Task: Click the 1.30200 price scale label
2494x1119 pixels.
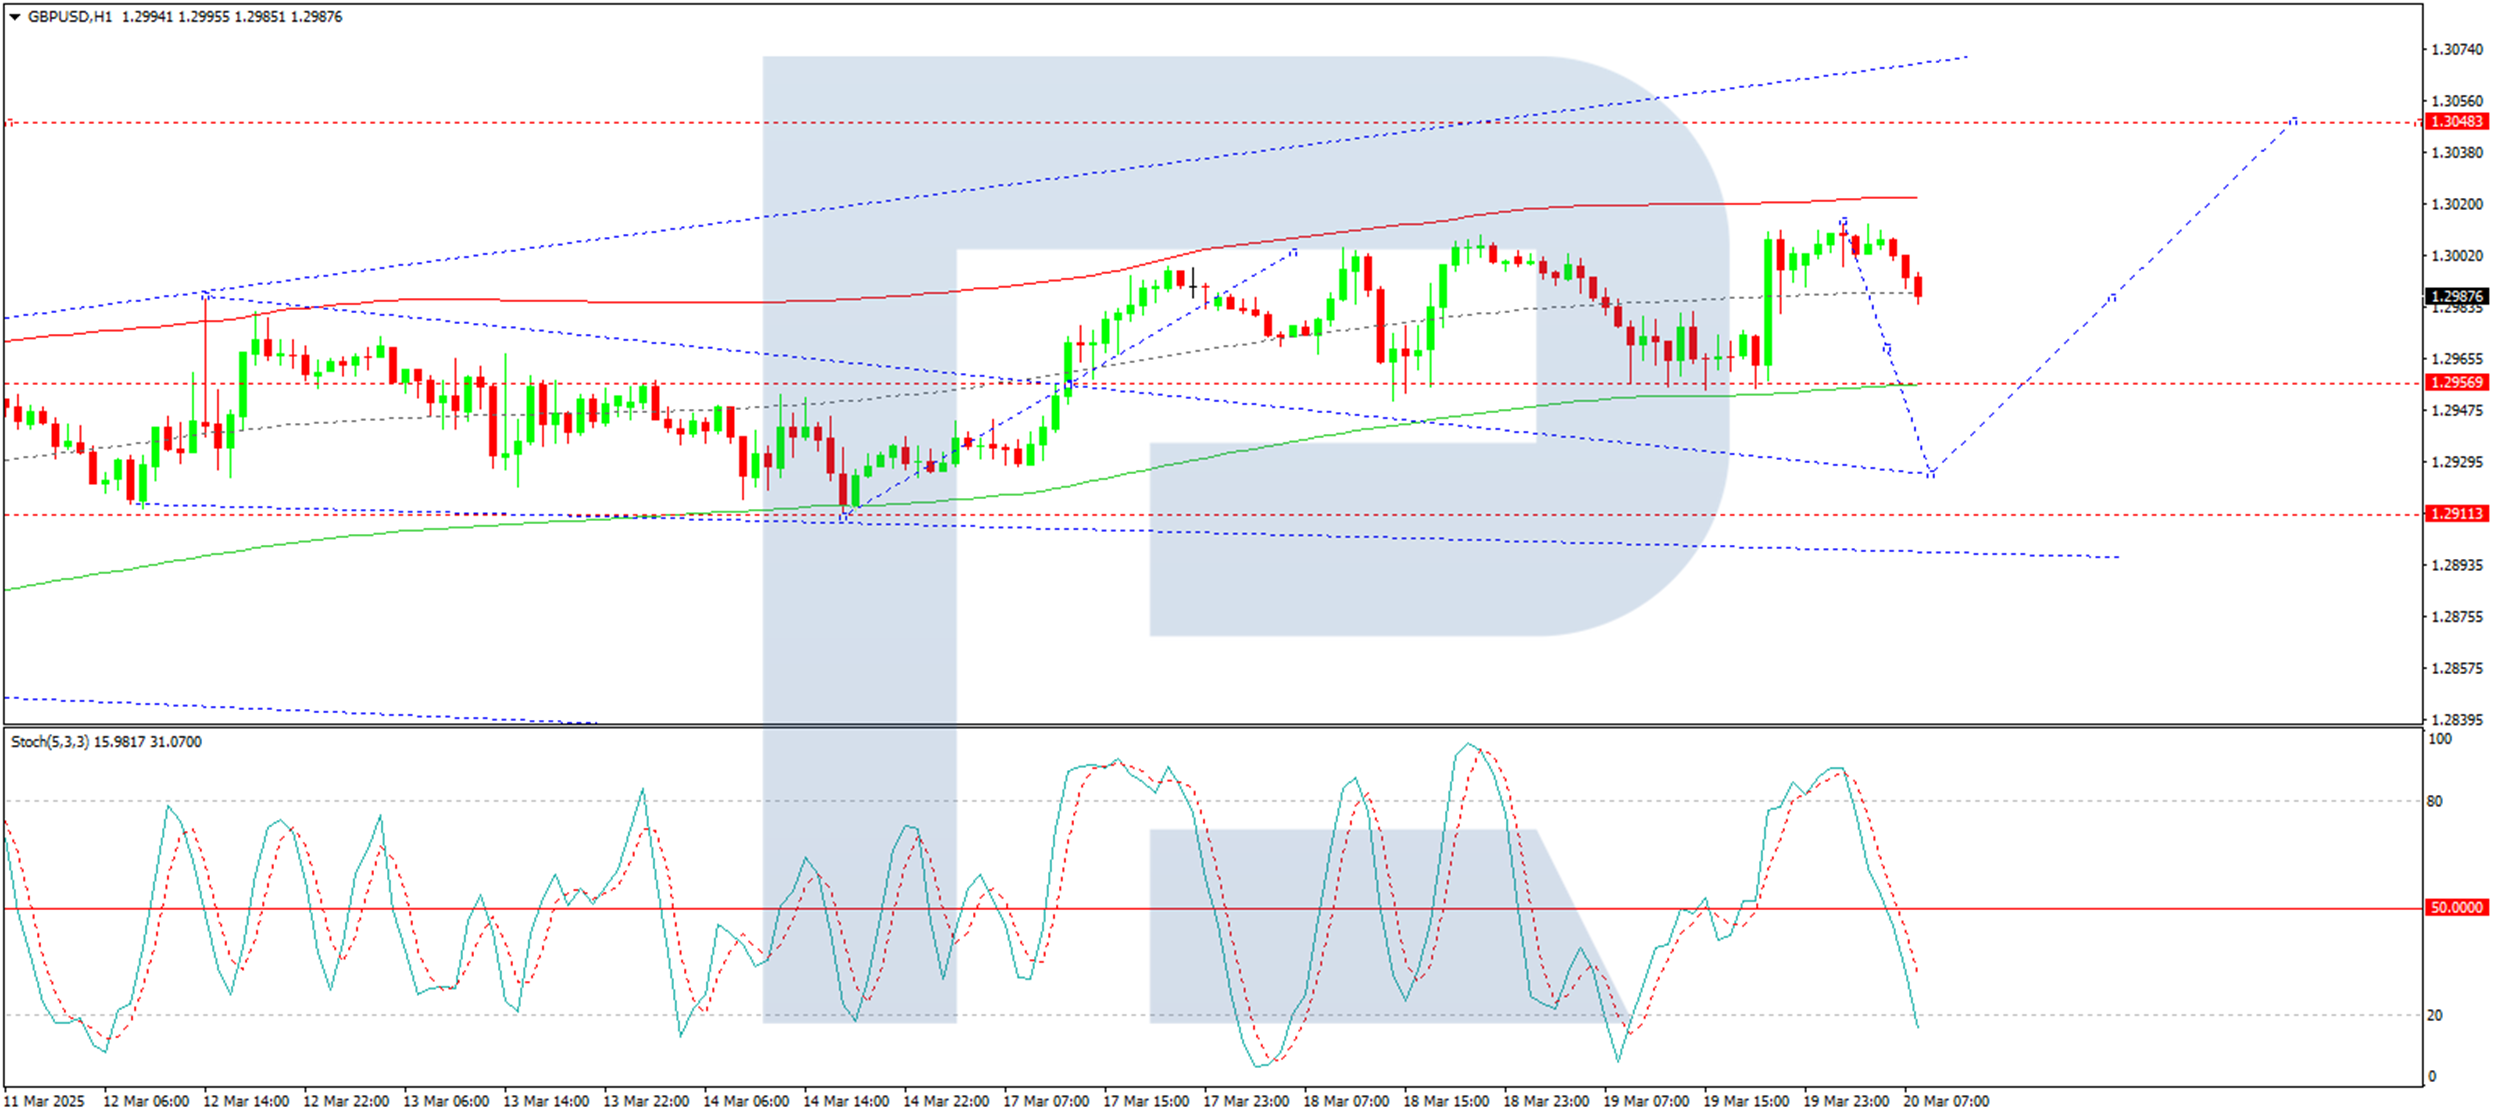Action: pyautogui.click(x=2456, y=205)
